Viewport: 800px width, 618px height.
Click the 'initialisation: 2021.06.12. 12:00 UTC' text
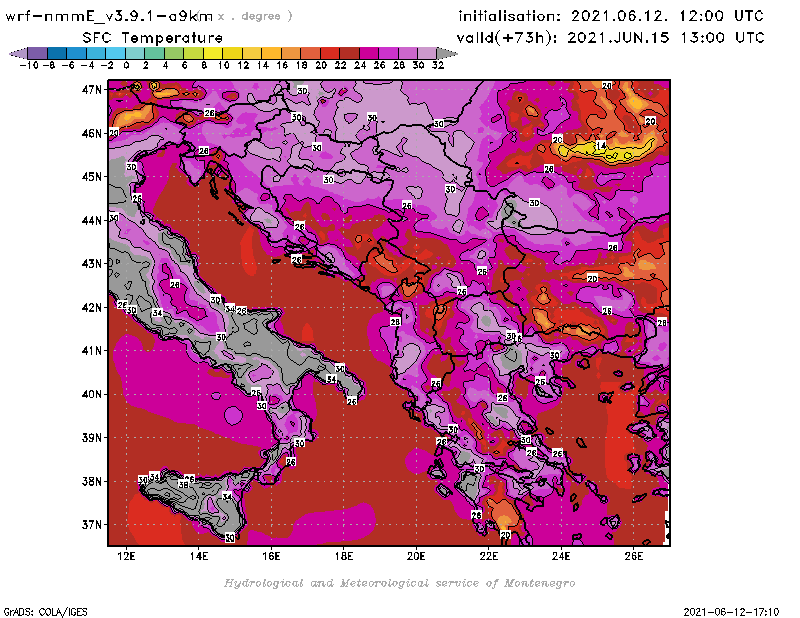click(611, 16)
